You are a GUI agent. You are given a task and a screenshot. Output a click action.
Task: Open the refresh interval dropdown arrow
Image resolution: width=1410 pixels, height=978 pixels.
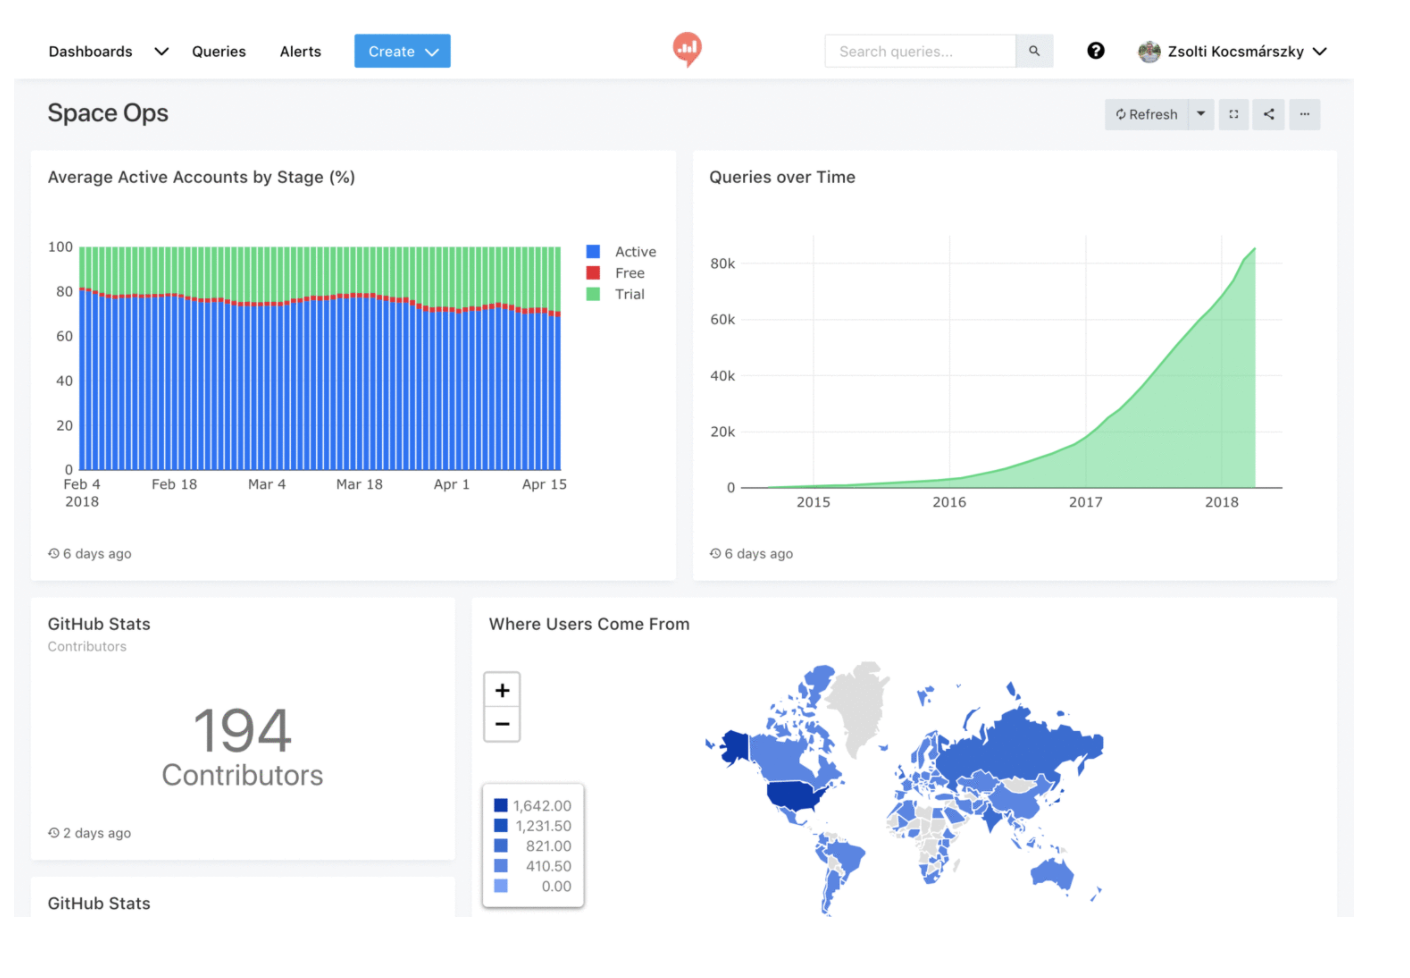click(1201, 114)
